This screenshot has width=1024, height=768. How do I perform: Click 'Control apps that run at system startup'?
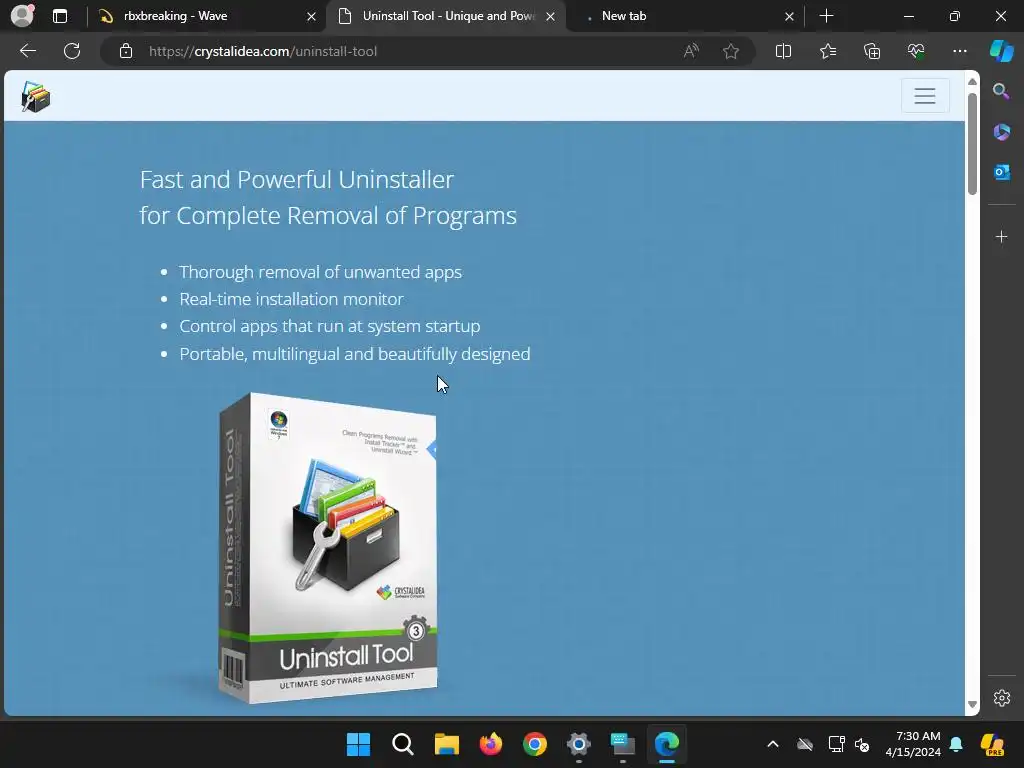(330, 326)
